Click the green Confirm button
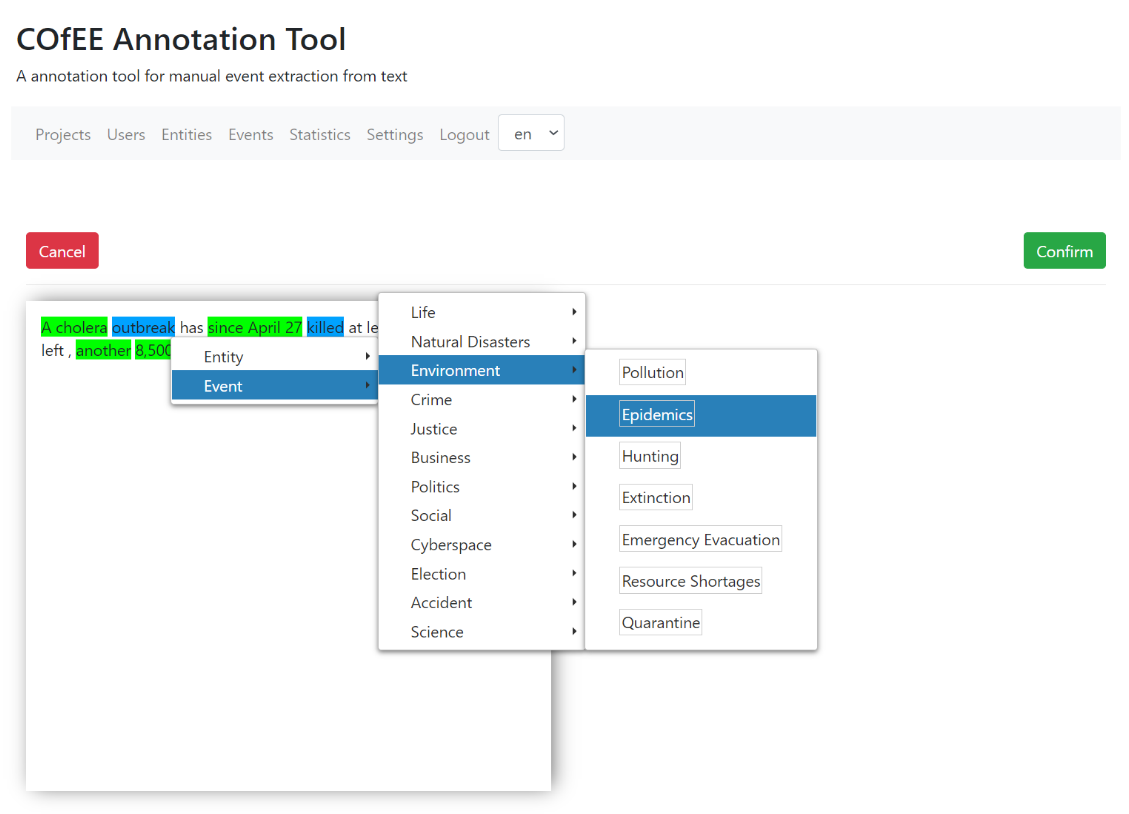This screenshot has height=814, width=1129. click(1064, 250)
